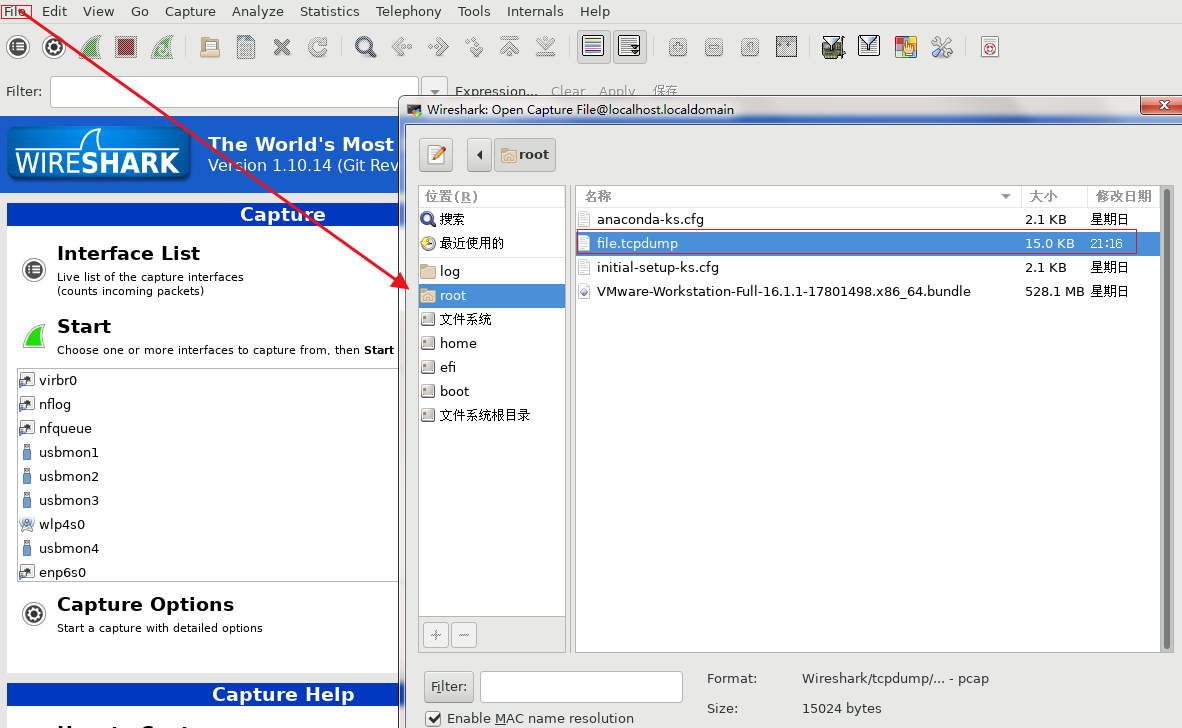Open coloring rules toolbar icon
The width and height of the screenshot is (1182, 728).
(x=905, y=47)
